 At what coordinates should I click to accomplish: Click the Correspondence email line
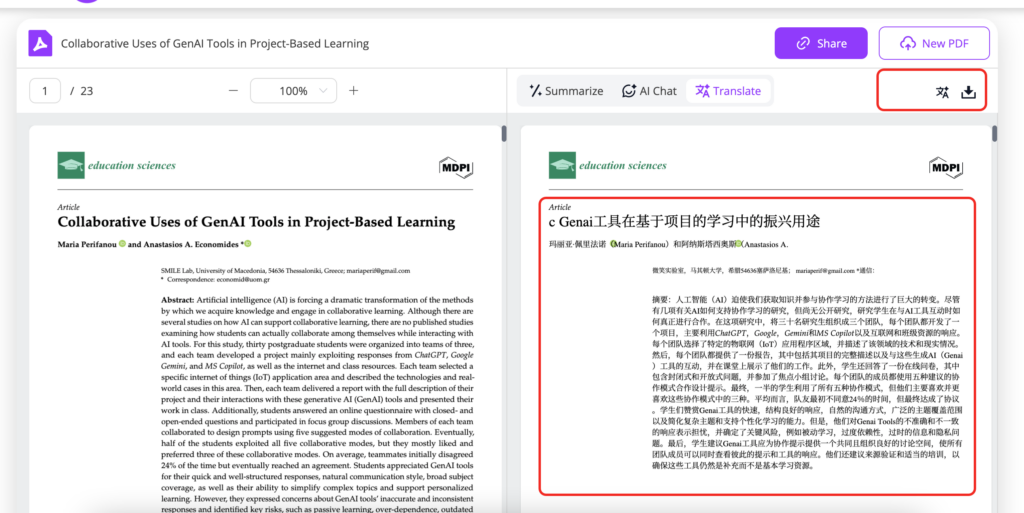click(x=216, y=279)
